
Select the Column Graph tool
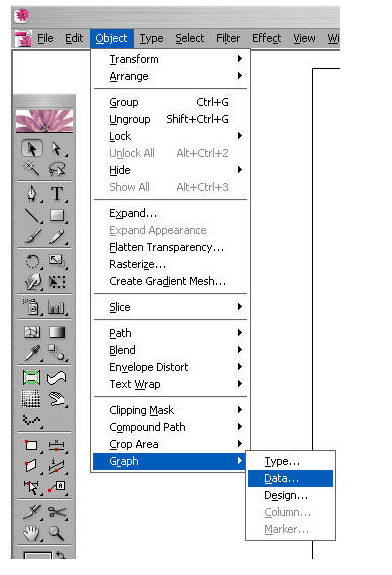click(57, 307)
